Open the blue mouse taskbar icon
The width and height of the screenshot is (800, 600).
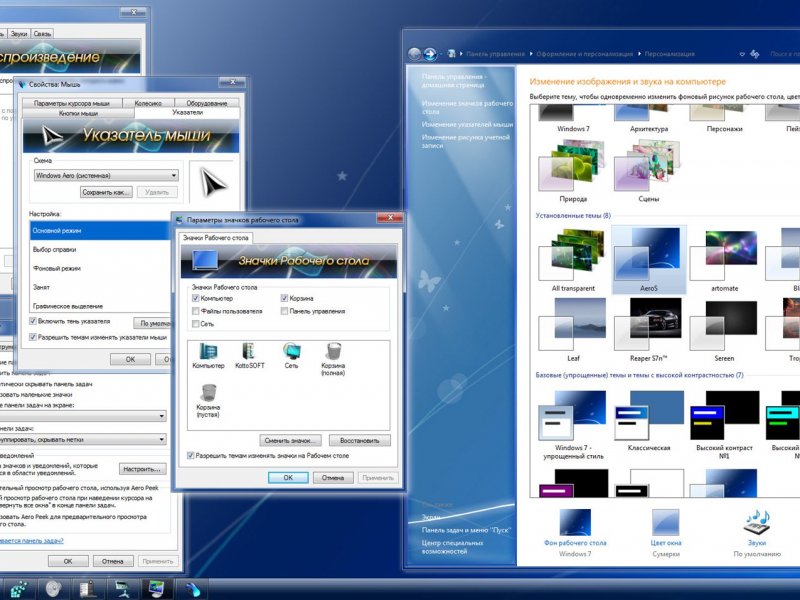193,589
